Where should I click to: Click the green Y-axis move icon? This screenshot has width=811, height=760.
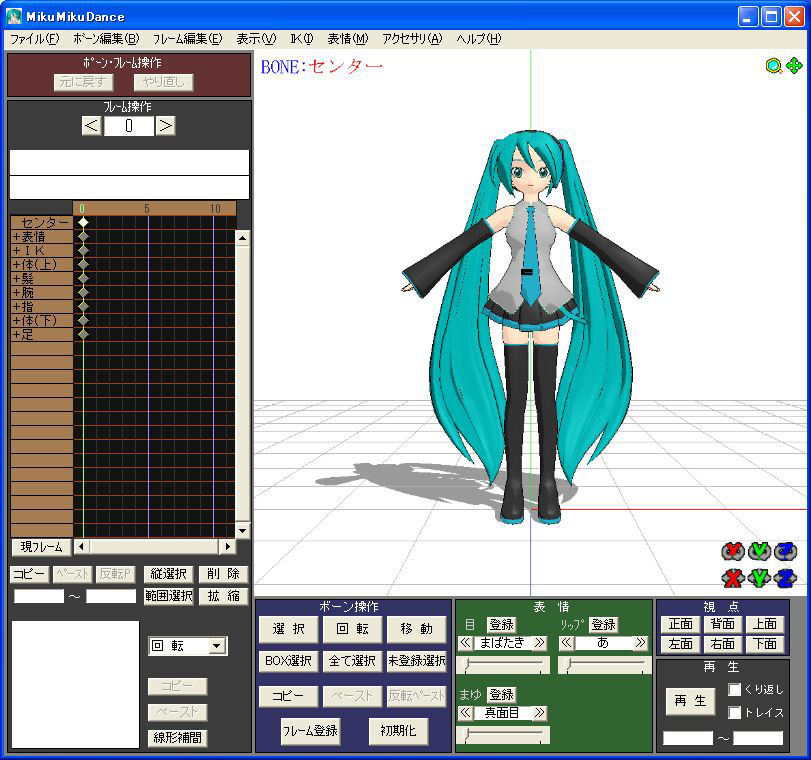pos(759,577)
